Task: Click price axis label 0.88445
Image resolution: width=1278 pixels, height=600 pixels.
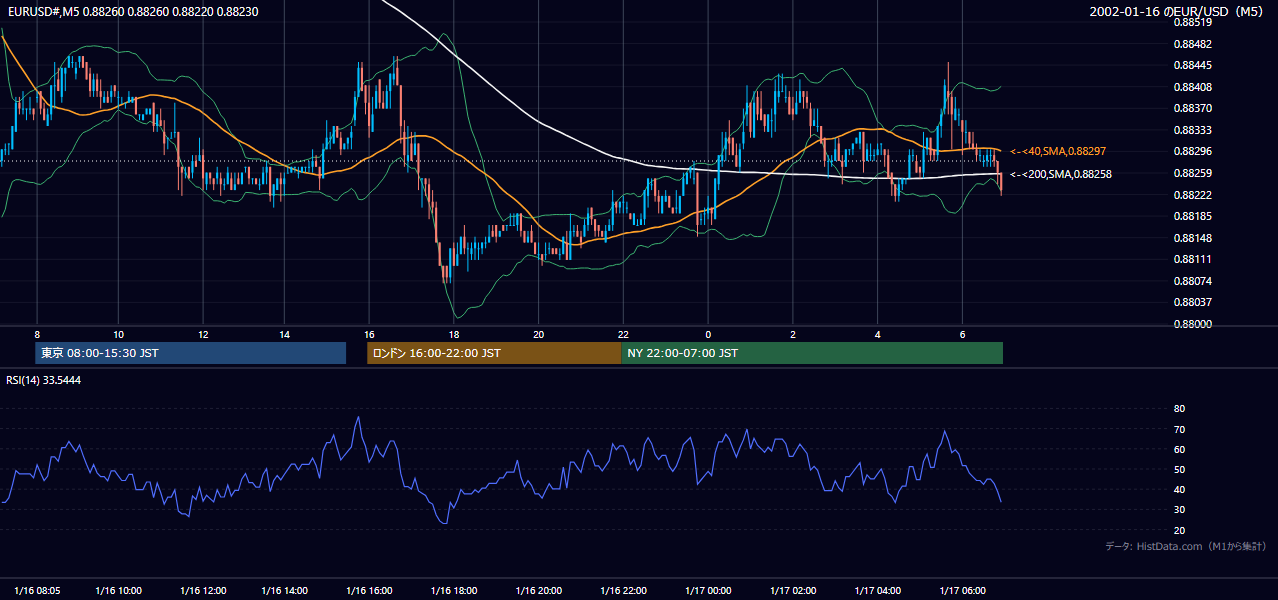Action: click(x=1192, y=65)
